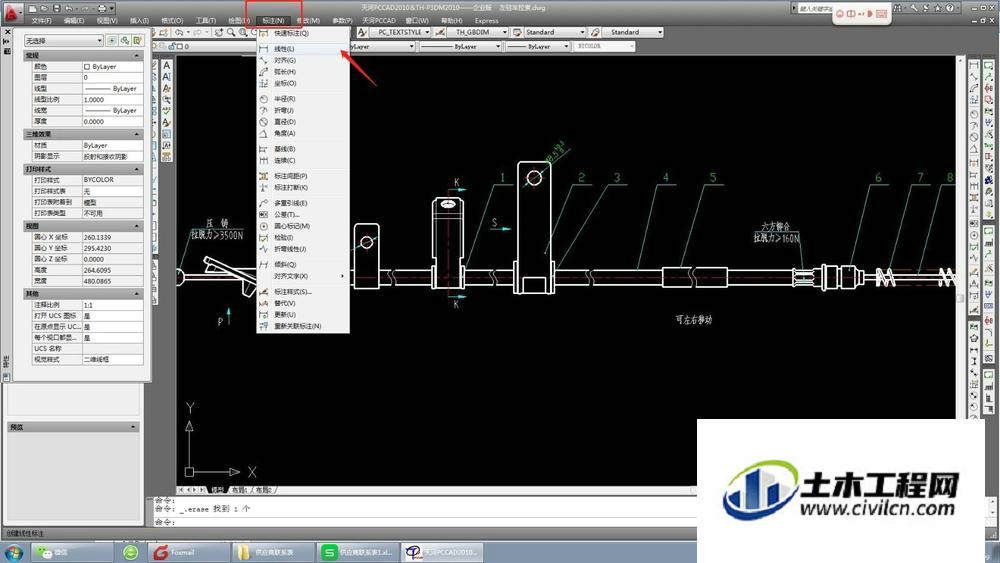Click the 圆心 X 坐标 value 260.1339
This screenshot has width=1000, height=563.
(112, 237)
